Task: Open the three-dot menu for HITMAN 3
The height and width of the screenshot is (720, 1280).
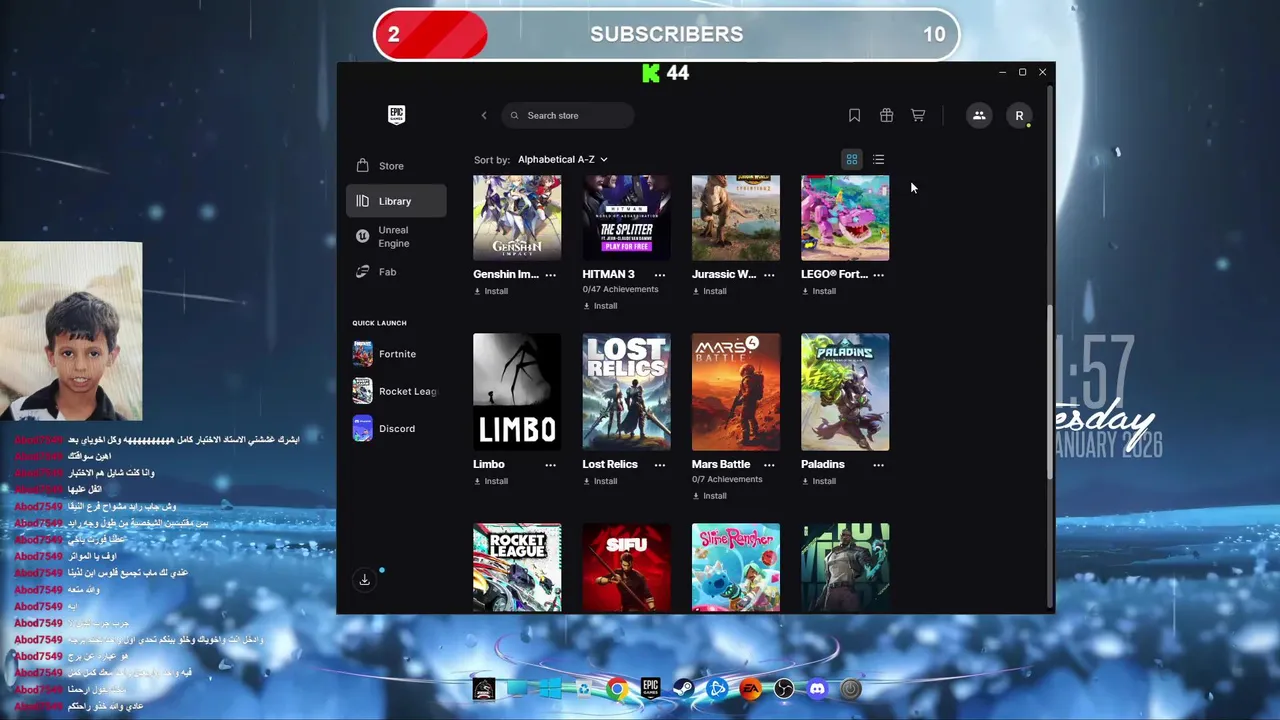Action: (x=660, y=274)
